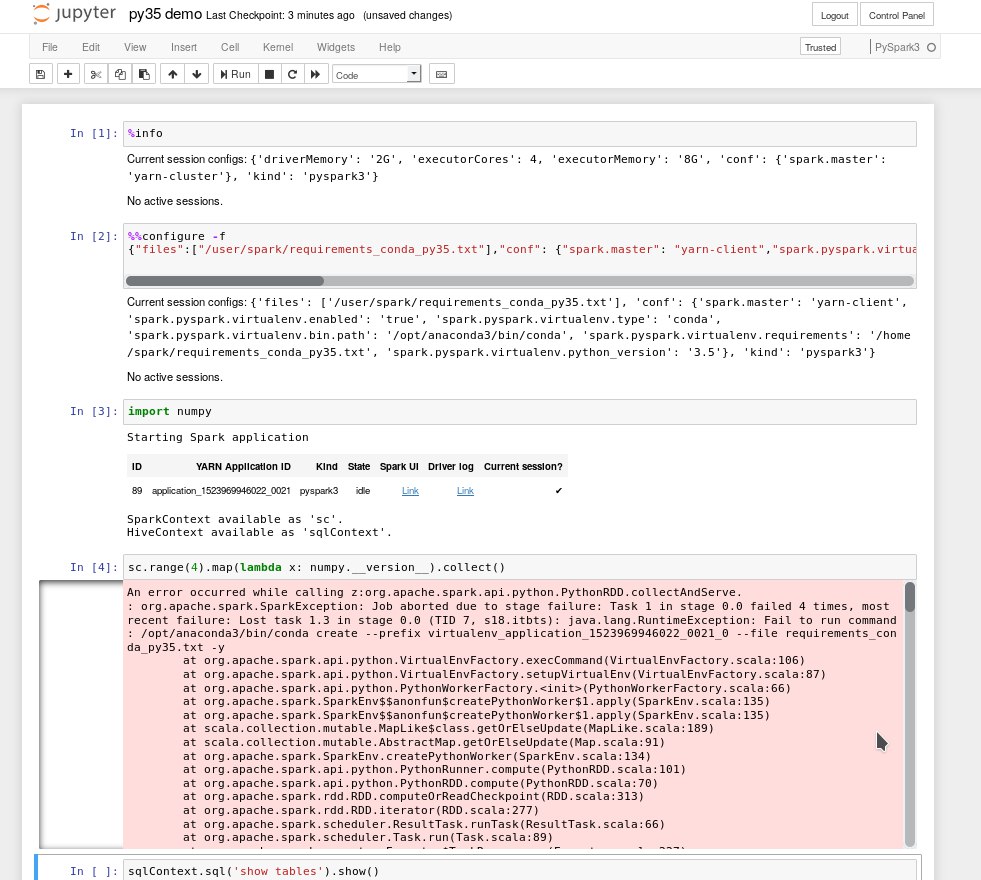The height and width of the screenshot is (880, 981).
Task: Open the Spark UI Link
Action: [x=410, y=491]
